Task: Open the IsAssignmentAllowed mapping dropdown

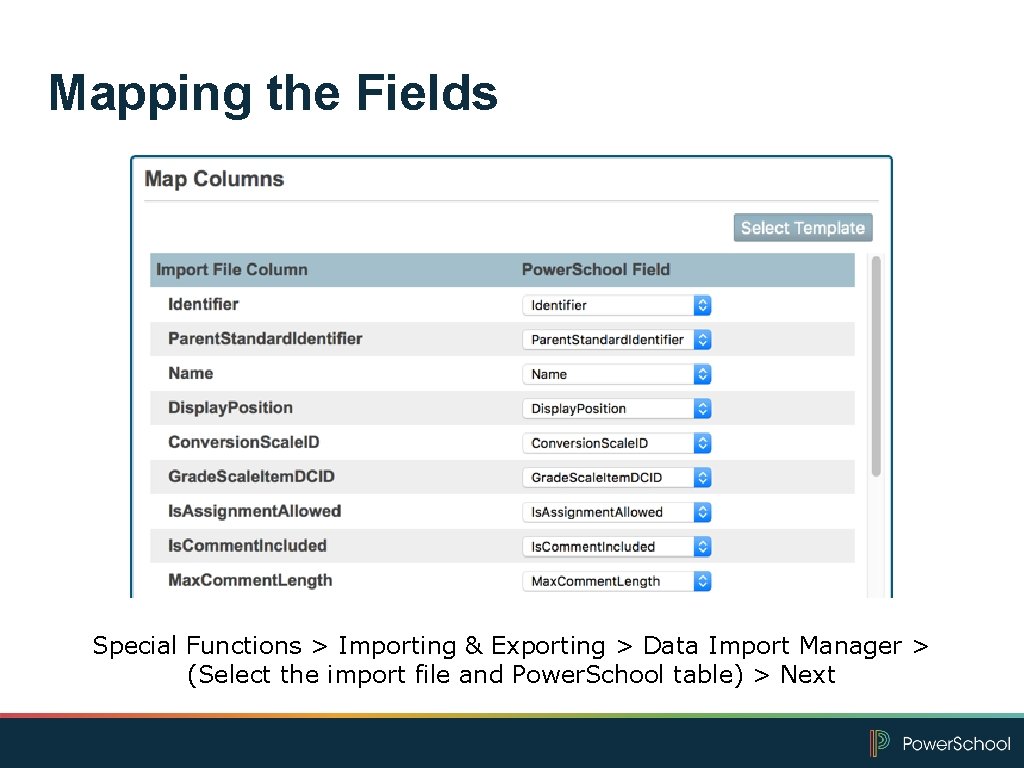Action: (x=612, y=511)
